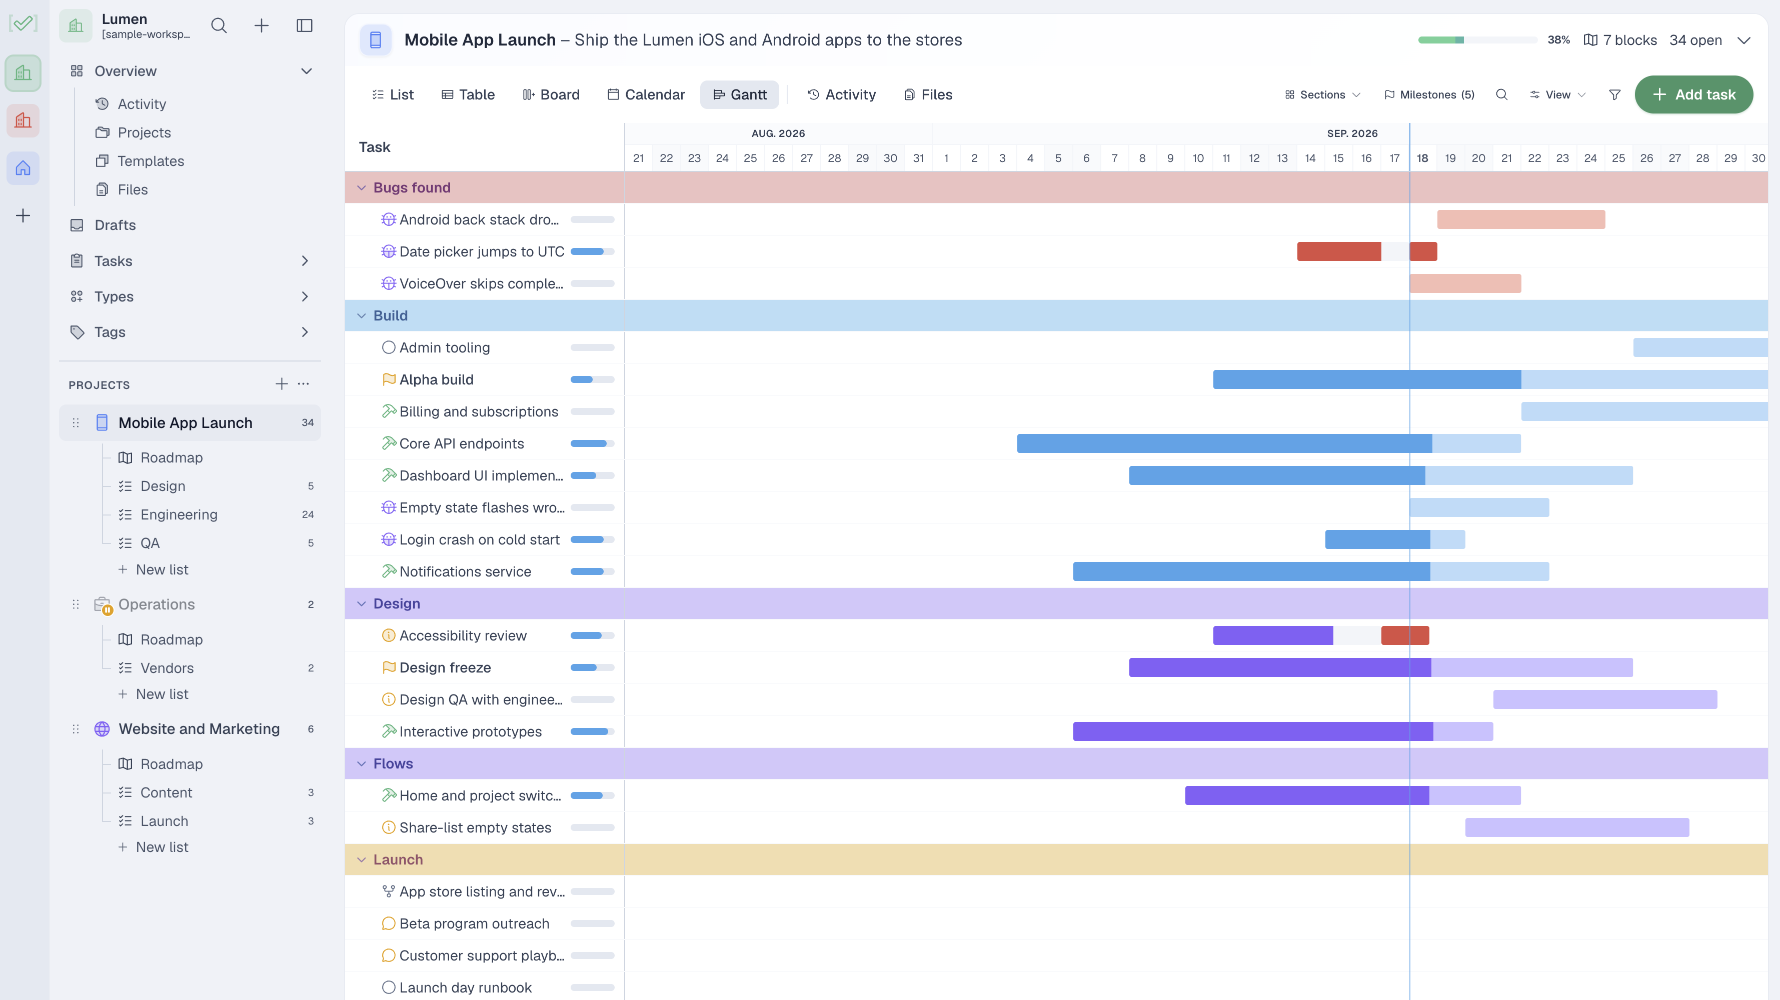Toggle the Share-list empty states status icon
The height and width of the screenshot is (1000, 1780).
[x=389, y=828]
